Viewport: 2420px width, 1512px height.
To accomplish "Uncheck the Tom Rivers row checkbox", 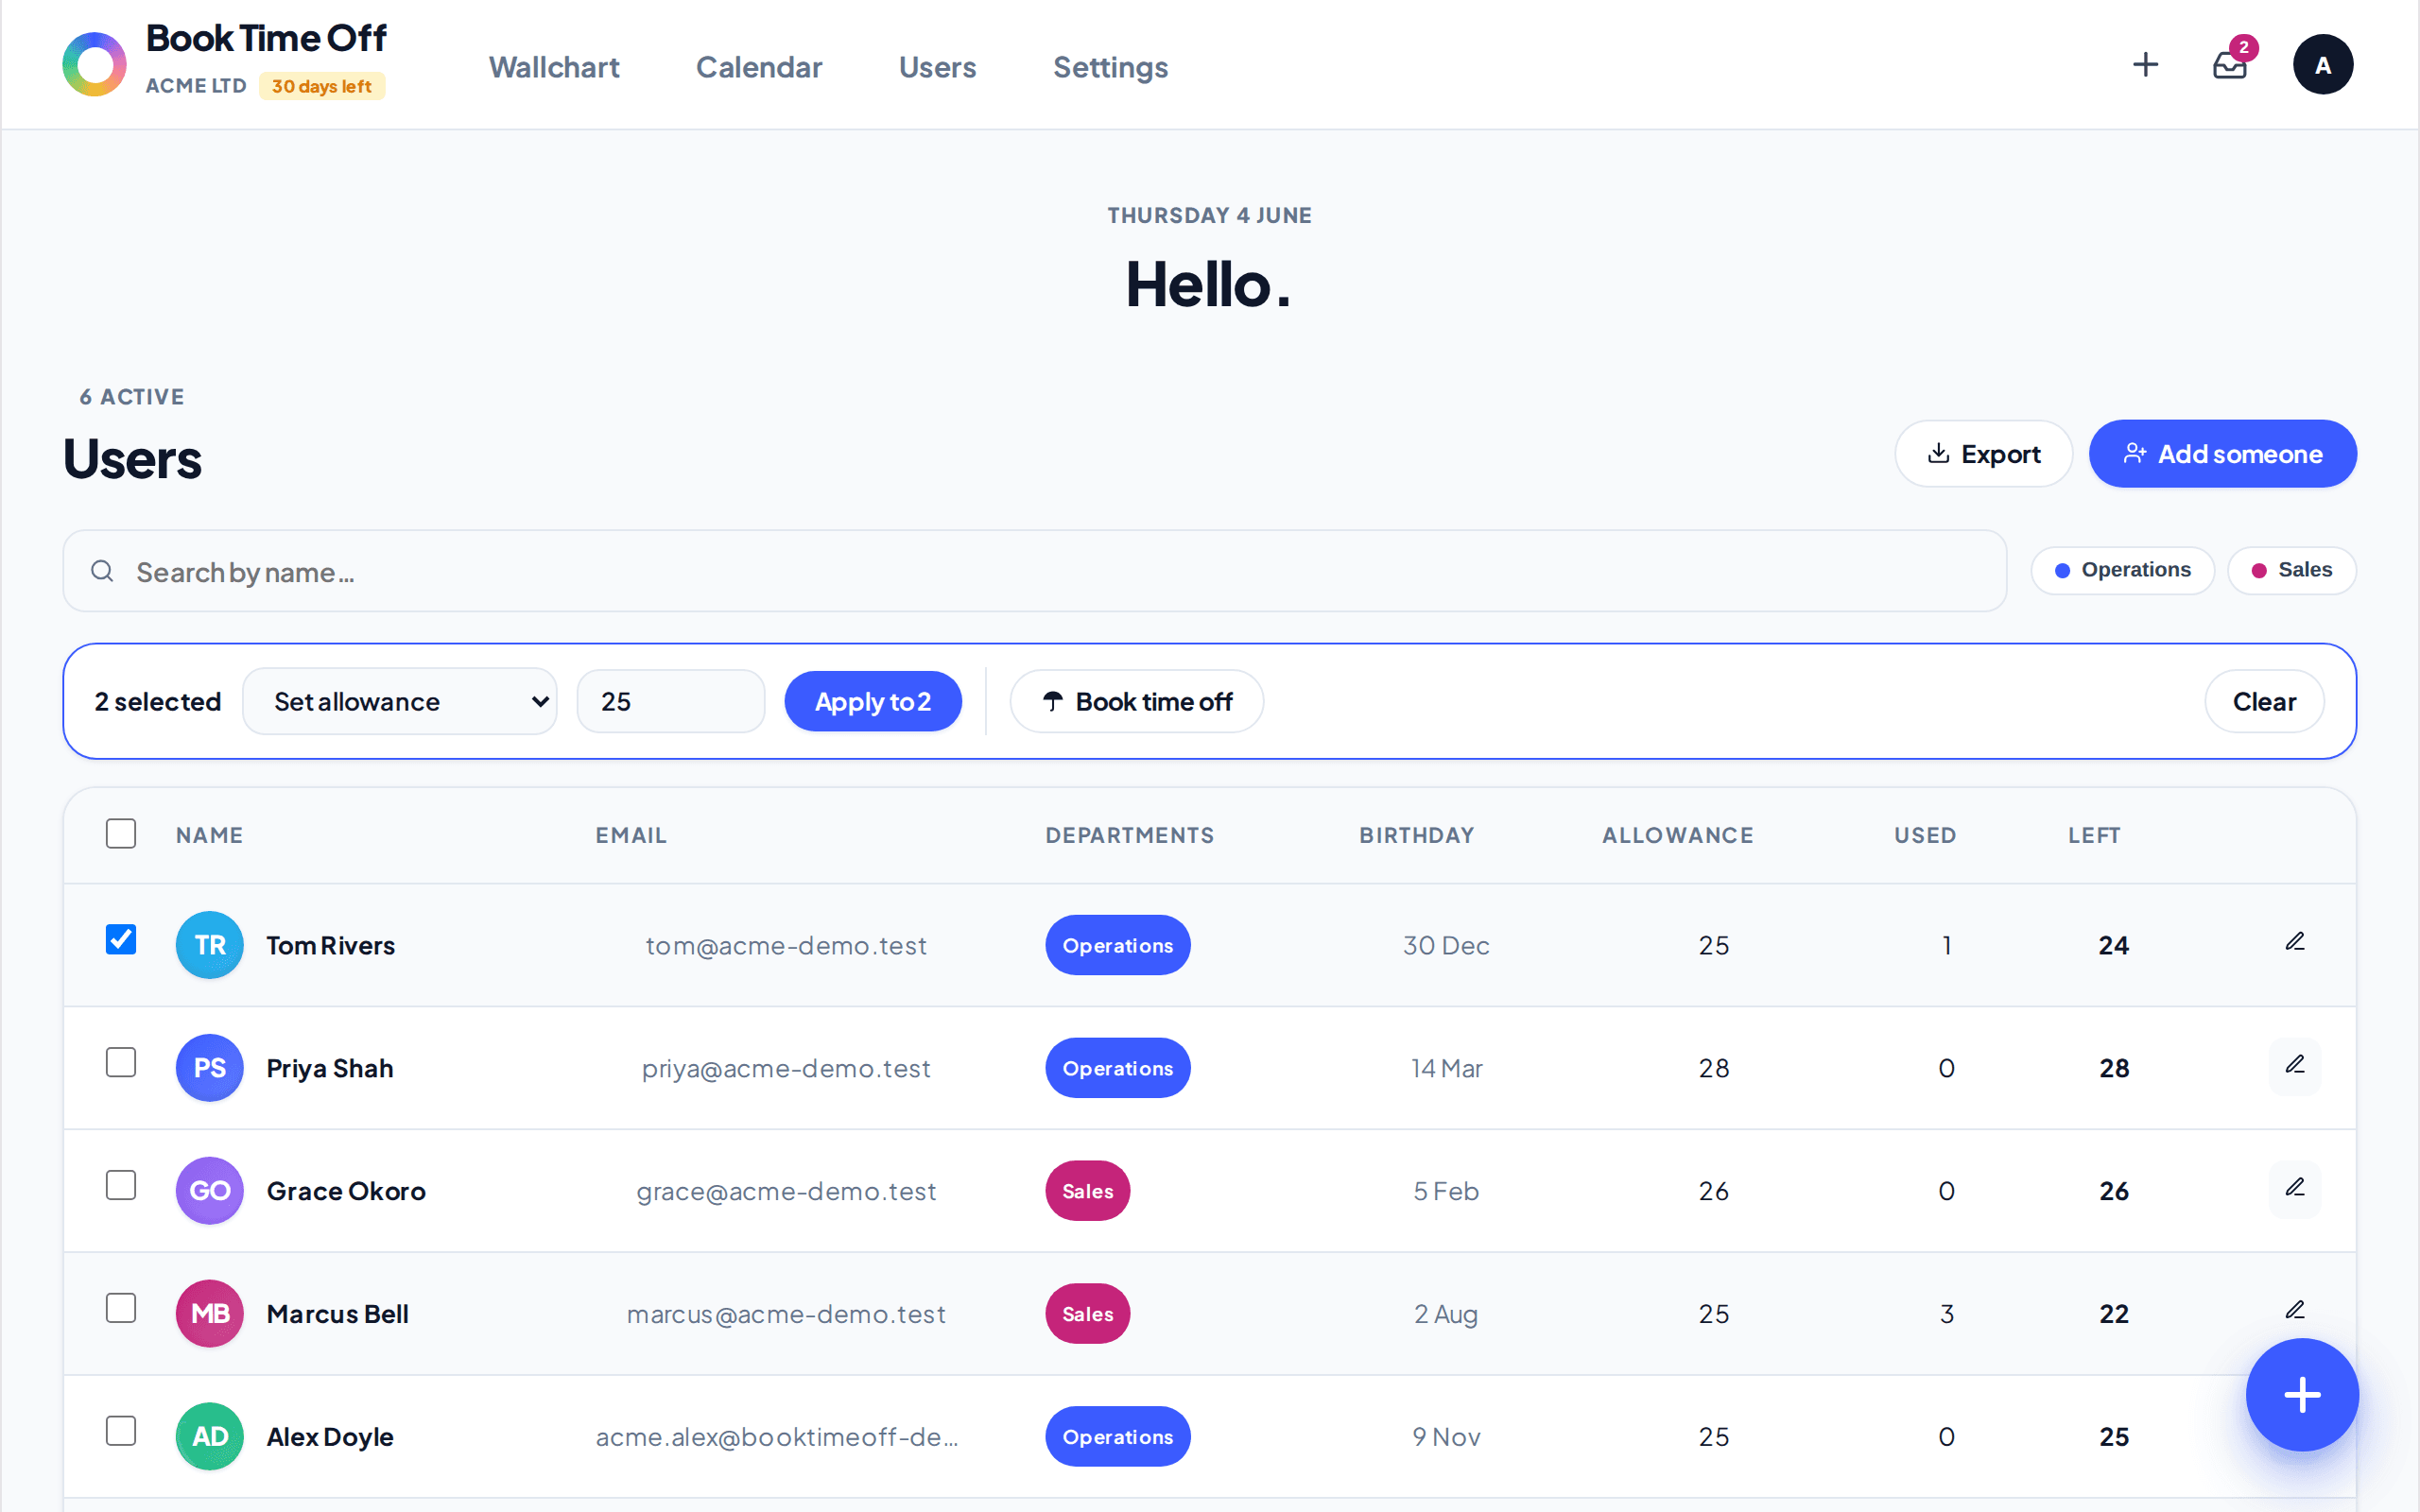I will click(x=121, y=940).
